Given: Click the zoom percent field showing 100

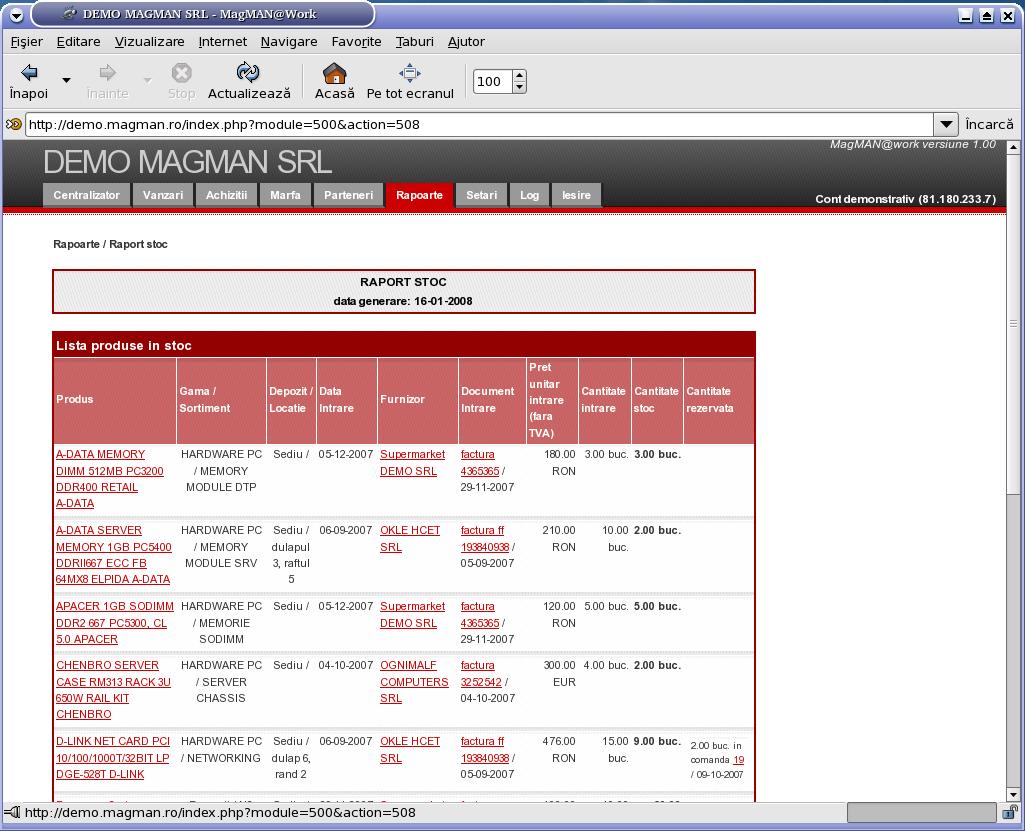Looking at the screenshot, I should point(492,82).
